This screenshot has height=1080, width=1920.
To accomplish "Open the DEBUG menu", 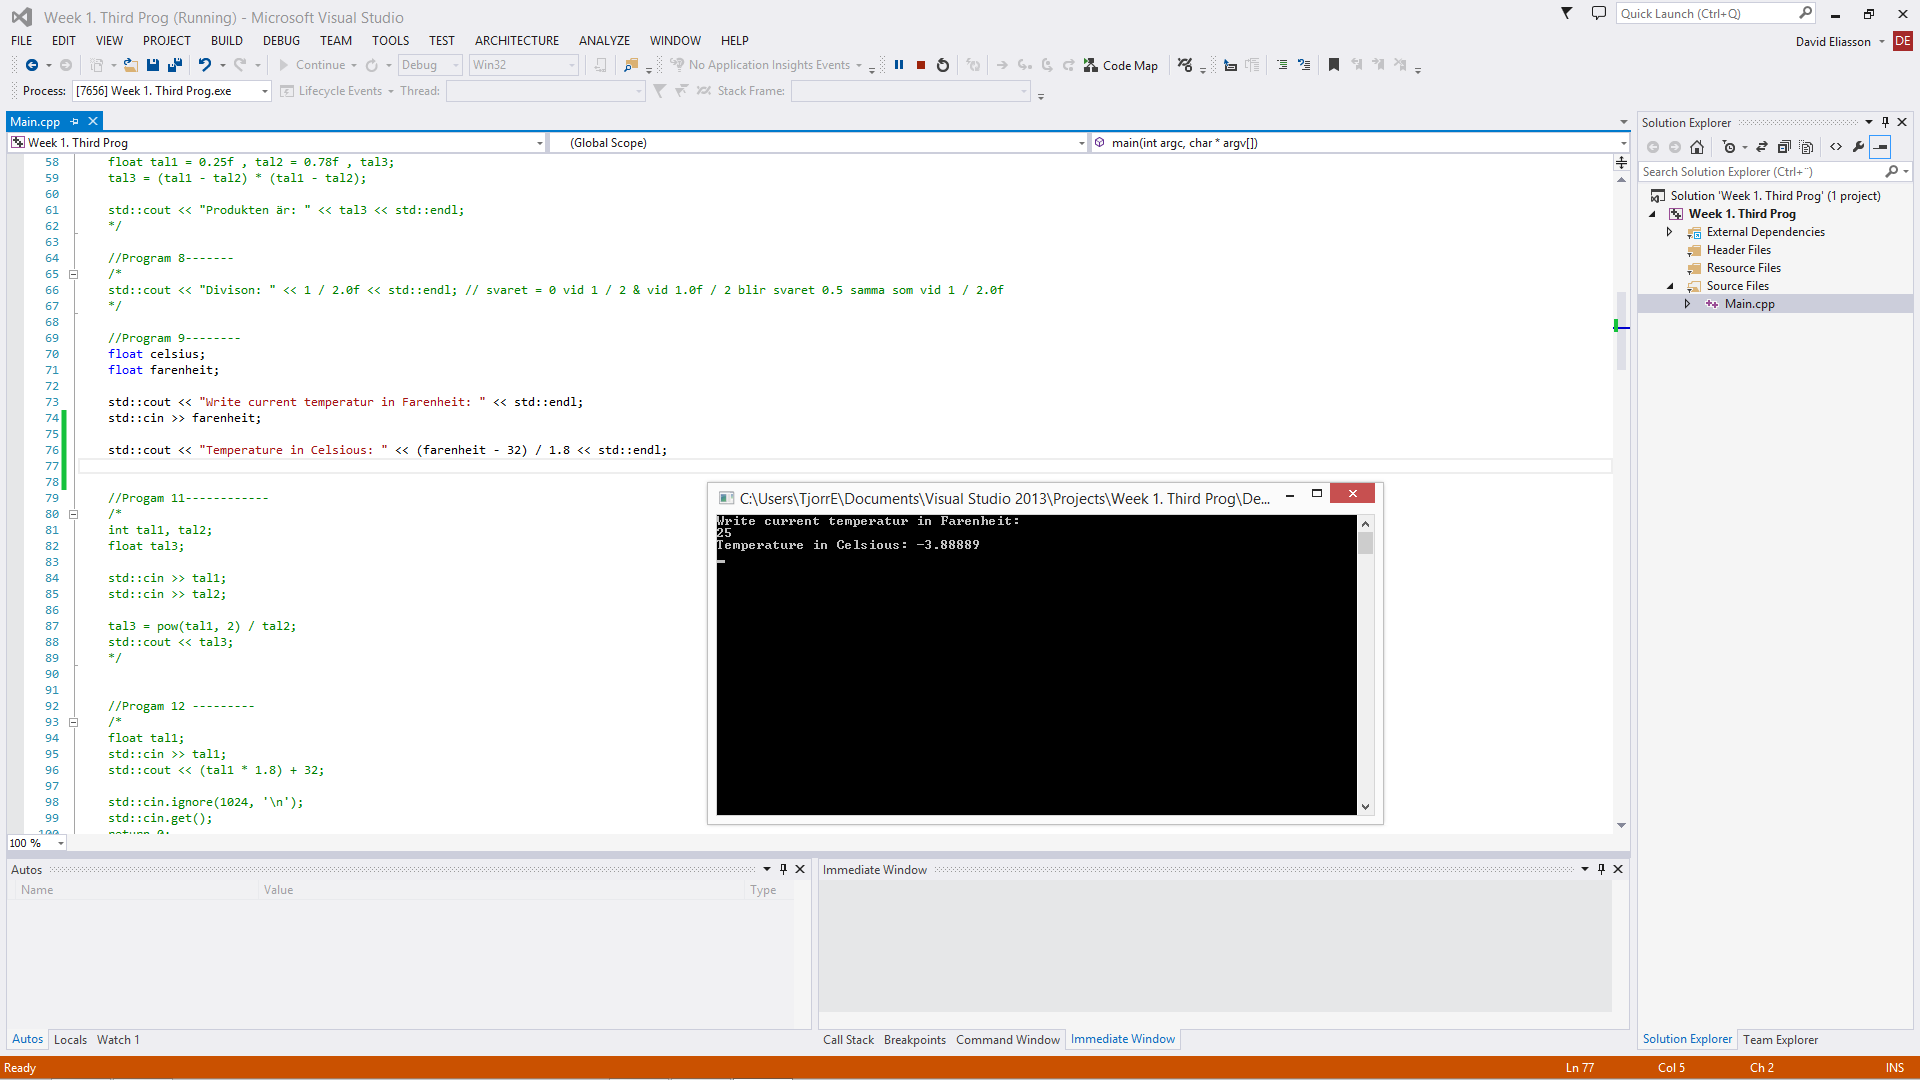I will click(x=281, y=41).
